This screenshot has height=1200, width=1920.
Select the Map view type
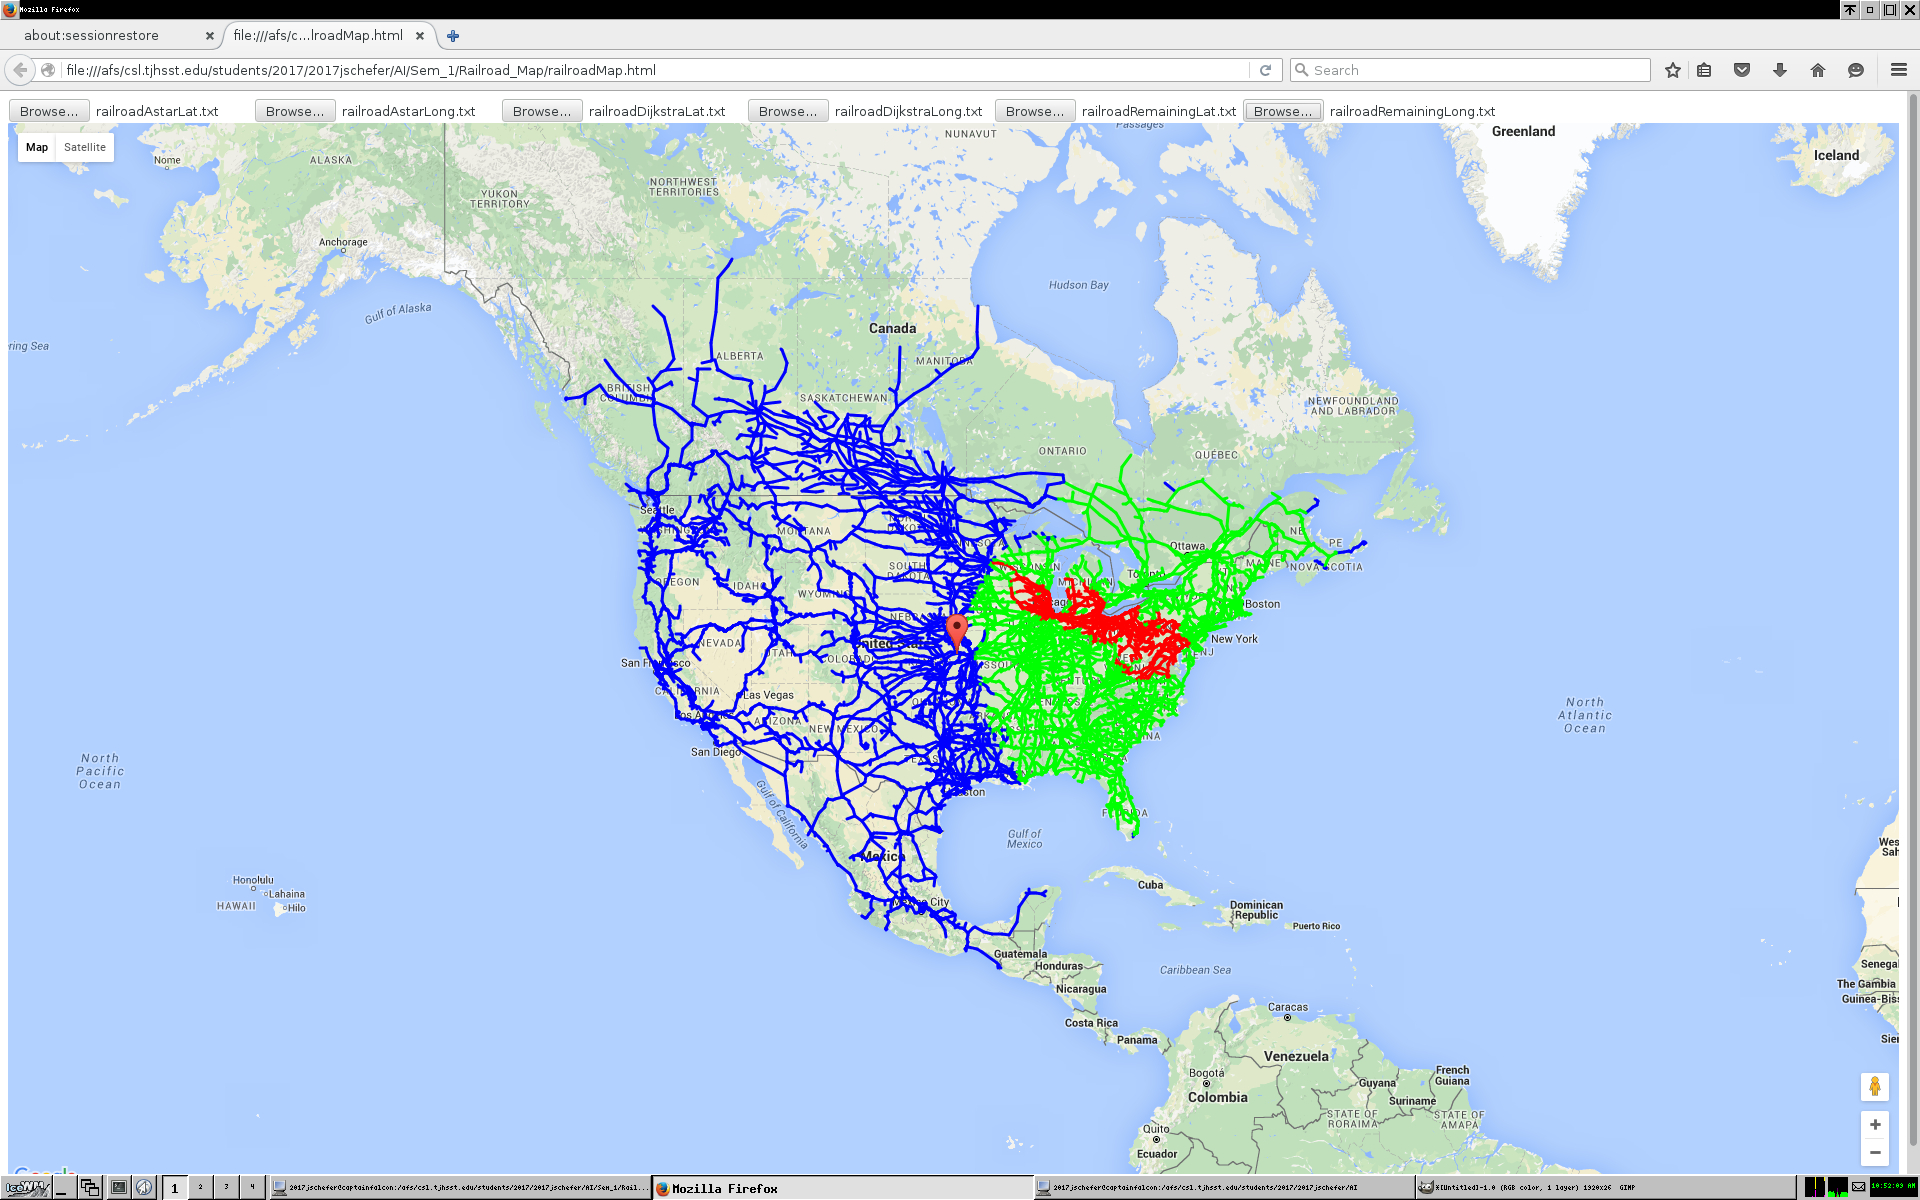(37, 147)
